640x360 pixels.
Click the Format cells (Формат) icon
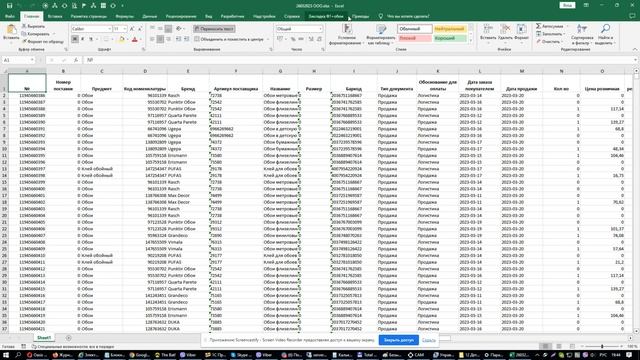click(521, 29)
